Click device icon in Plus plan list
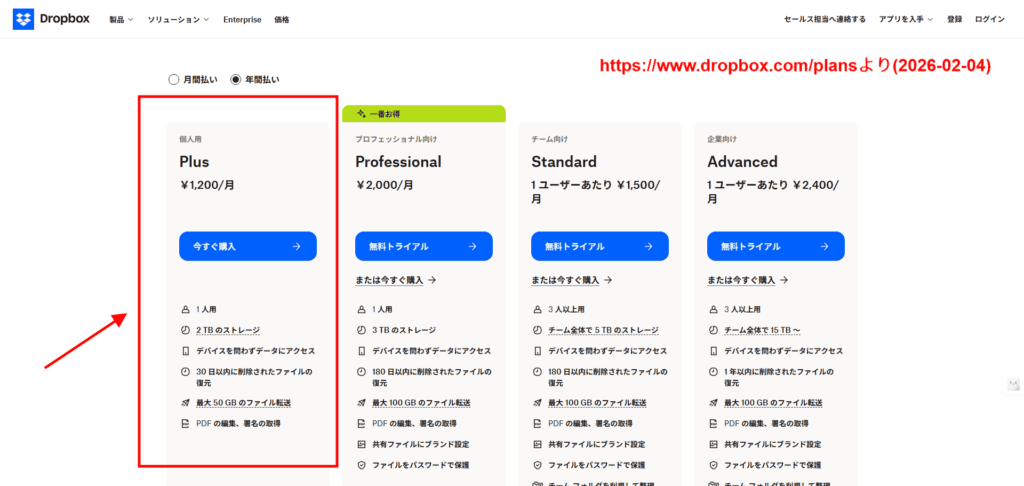The width and height of the screenshot is (1024, 486). pos(185,351)
